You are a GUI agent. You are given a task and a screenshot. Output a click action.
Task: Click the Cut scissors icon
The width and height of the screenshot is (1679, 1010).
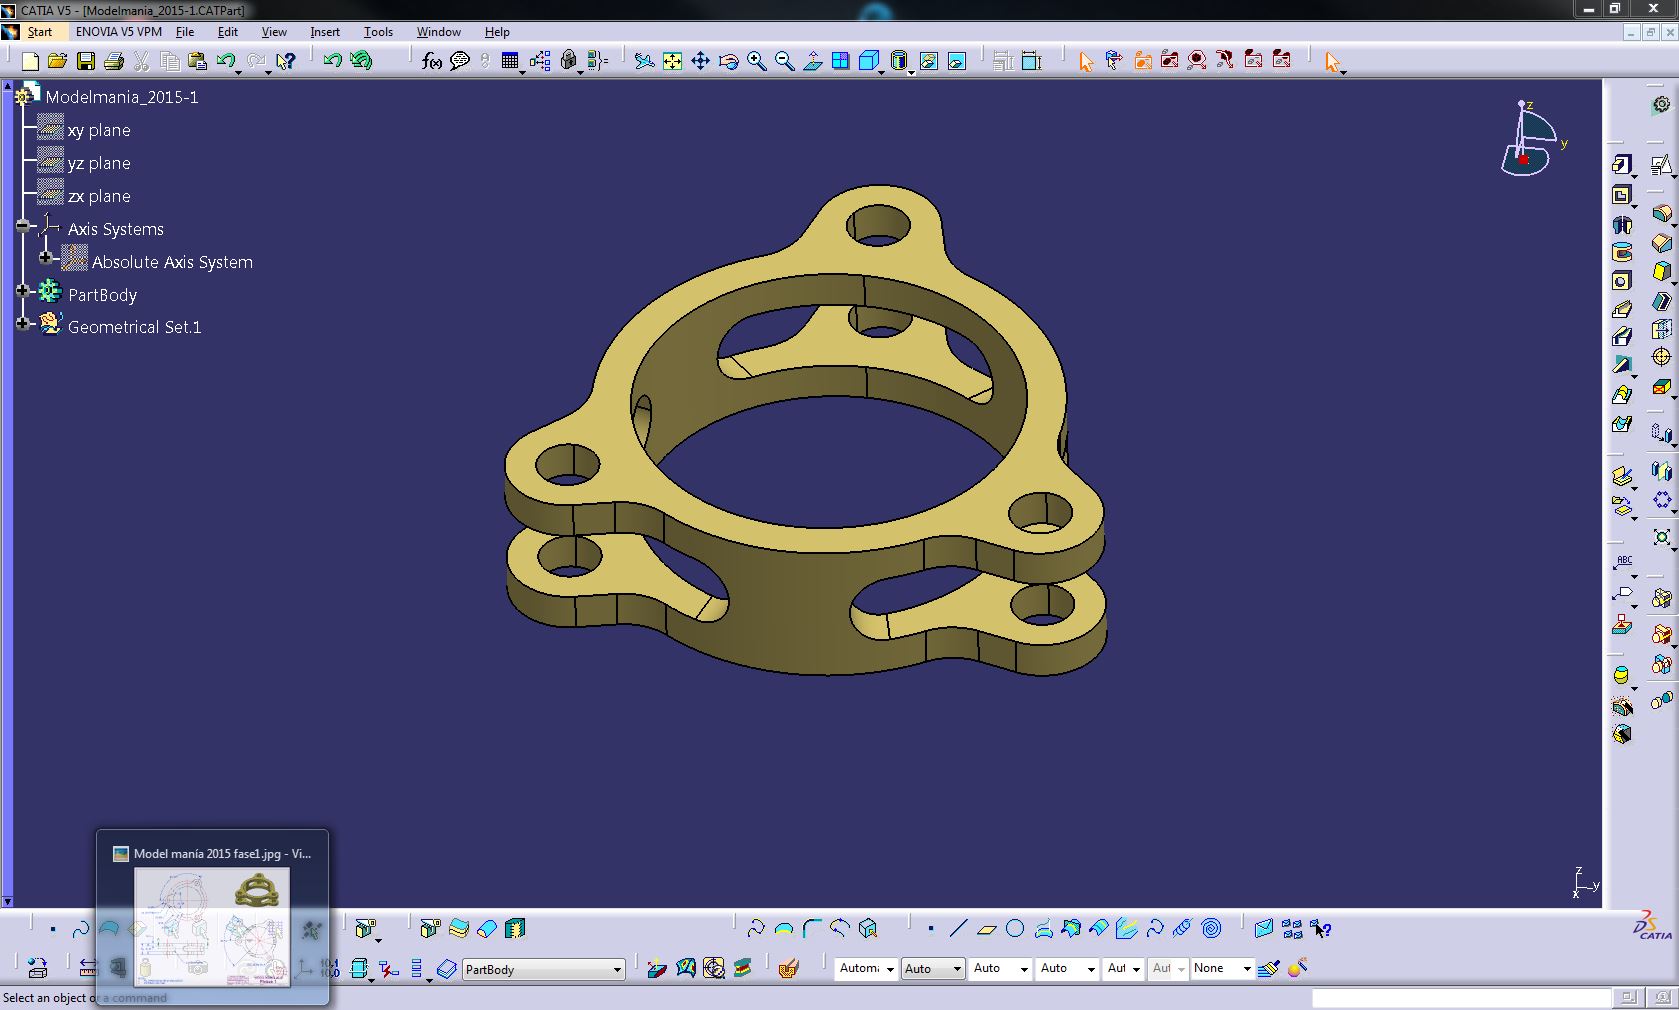tap(142, 62)
